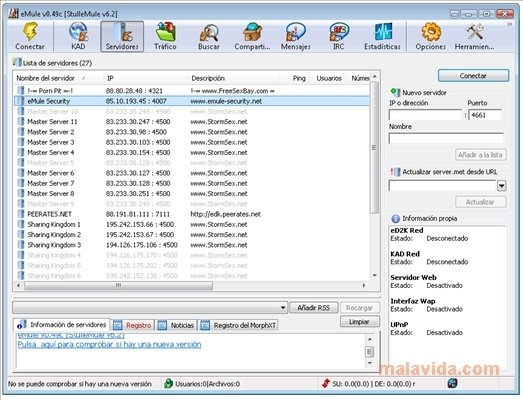Expand the server.met URL dropdown
This screenshot has height=400, width=523.
click(501, 186)
